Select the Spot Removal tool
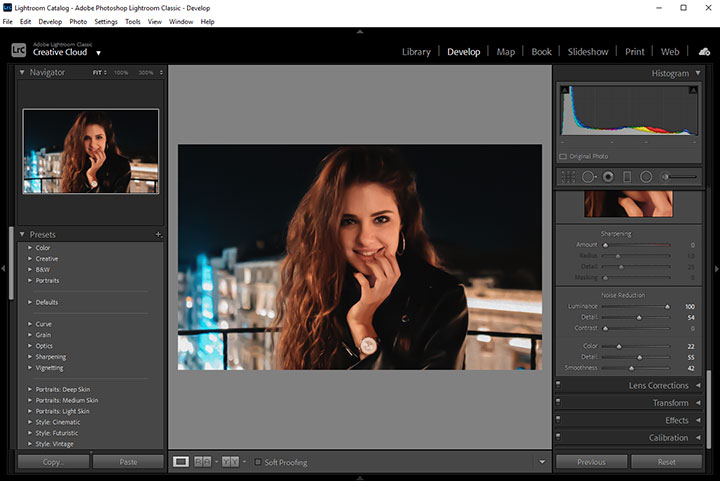This screenshot has width=720, height=481. coord(588,177)
